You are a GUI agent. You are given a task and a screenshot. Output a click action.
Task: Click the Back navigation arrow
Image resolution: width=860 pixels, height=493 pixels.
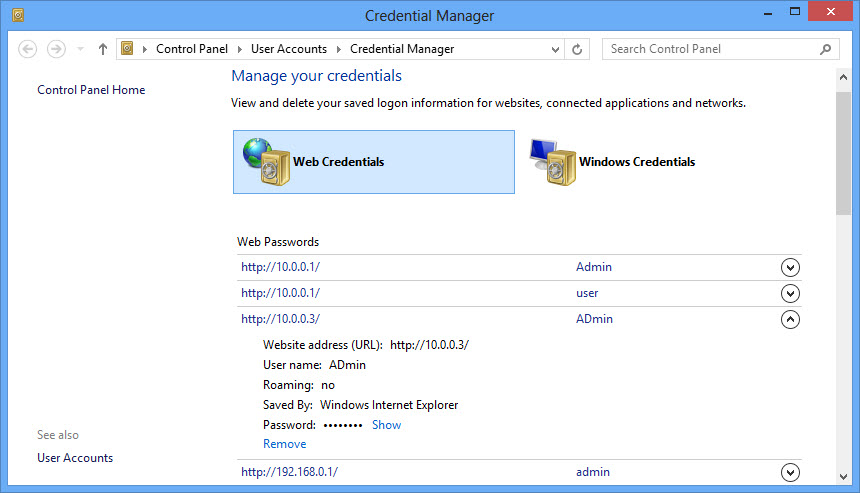[x=27, y=49]
